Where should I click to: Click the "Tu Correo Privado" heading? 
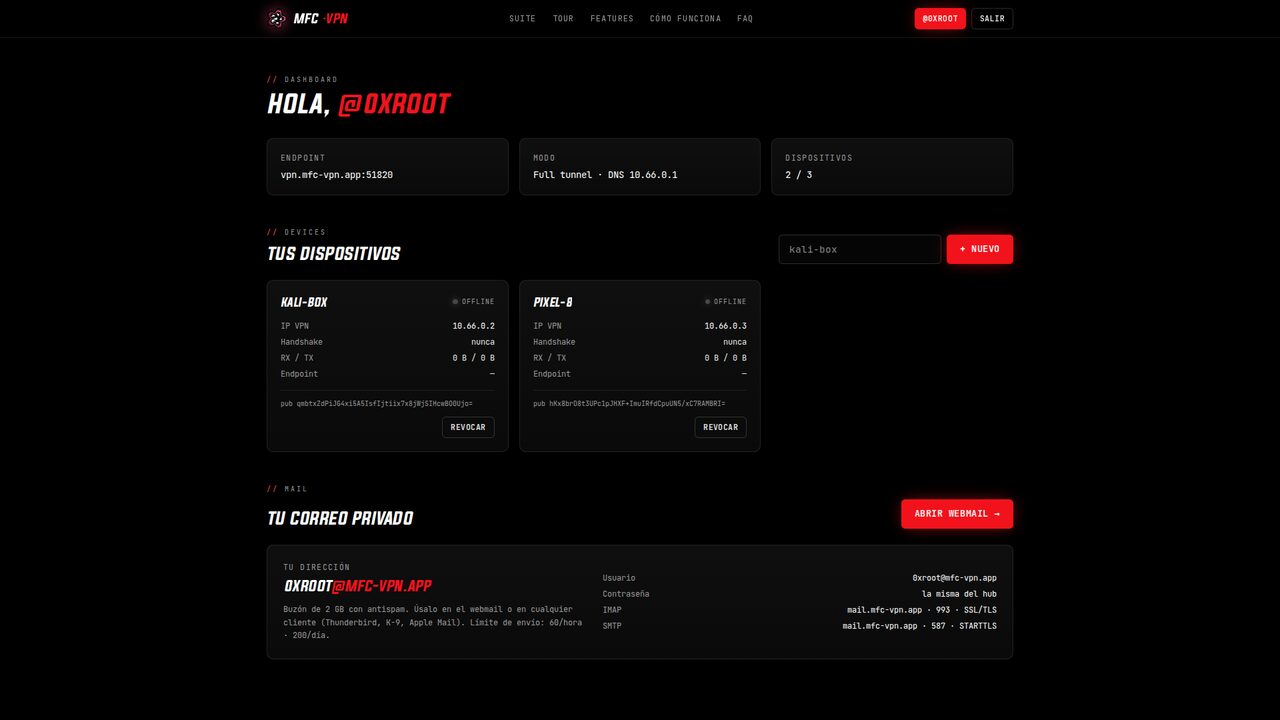coord(340,518)
